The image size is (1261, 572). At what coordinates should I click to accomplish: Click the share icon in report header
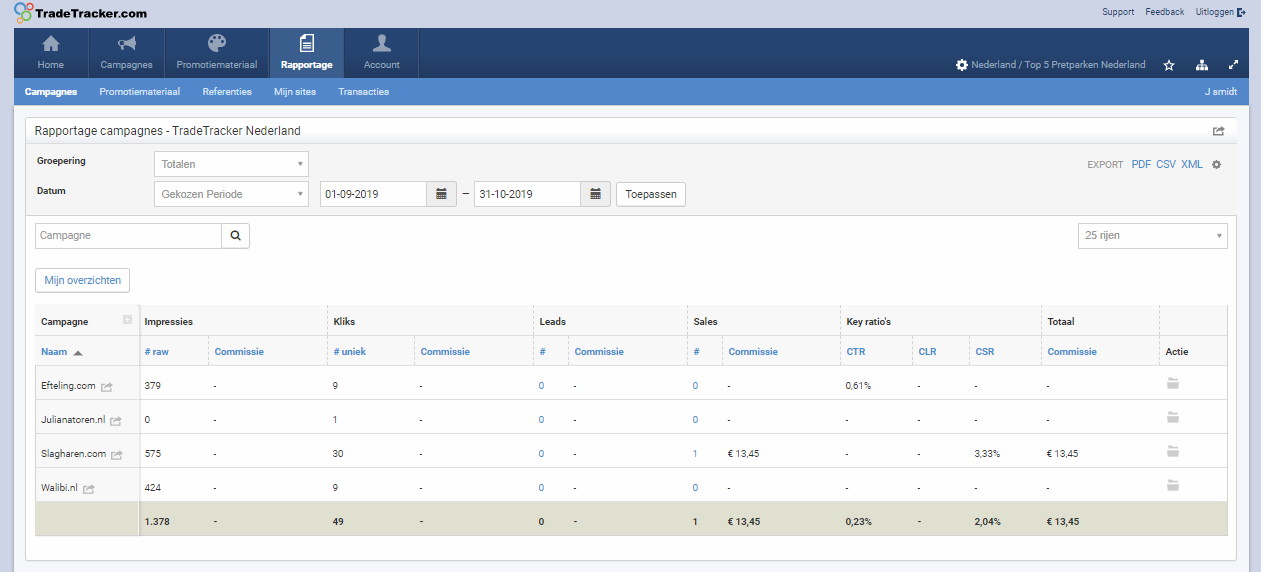point(1218,131)
